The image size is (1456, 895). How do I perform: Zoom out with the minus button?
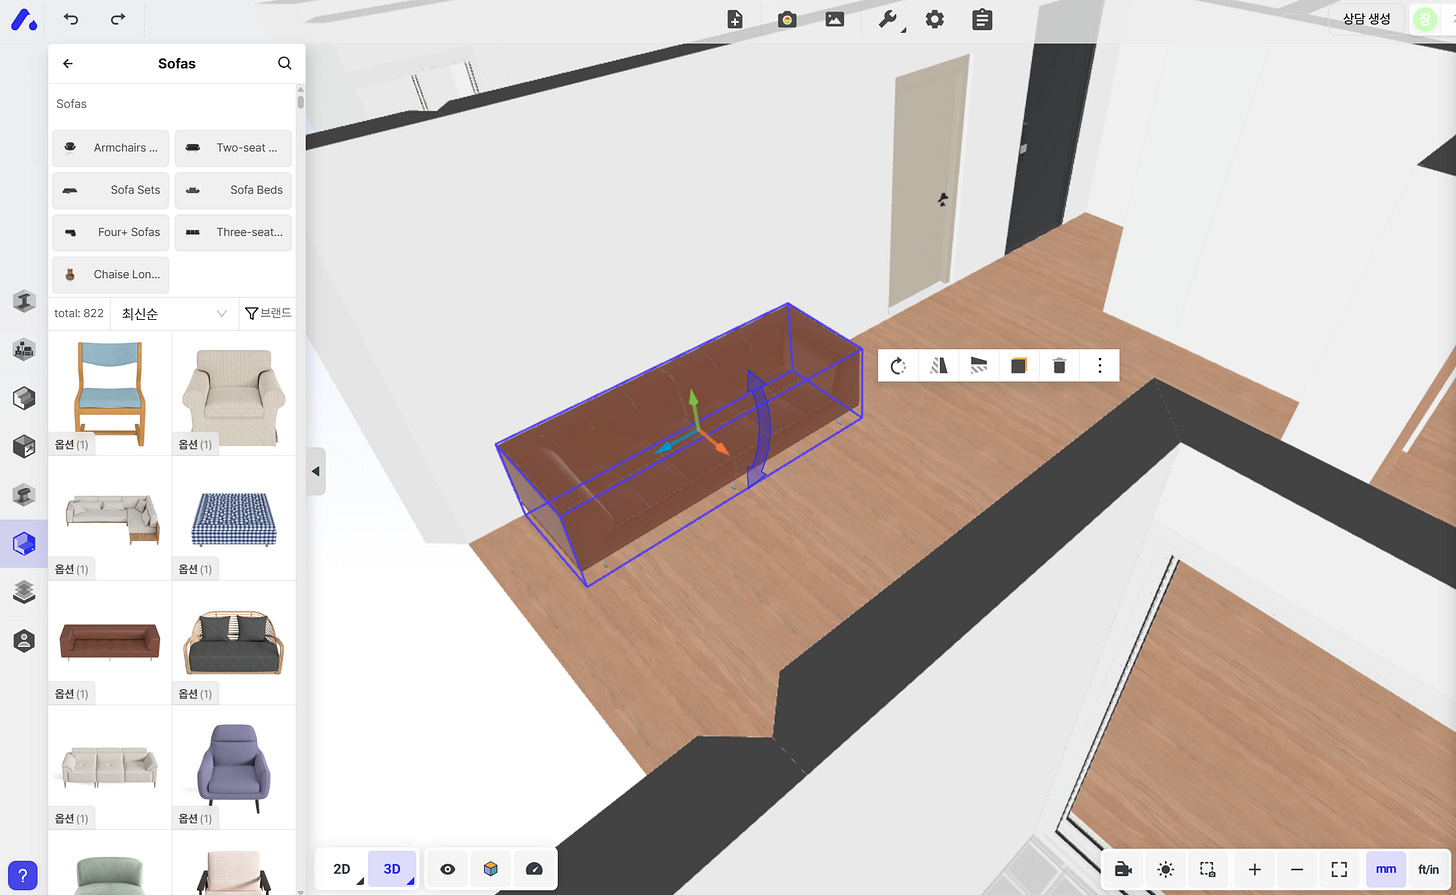click(x=1297, y=869)
